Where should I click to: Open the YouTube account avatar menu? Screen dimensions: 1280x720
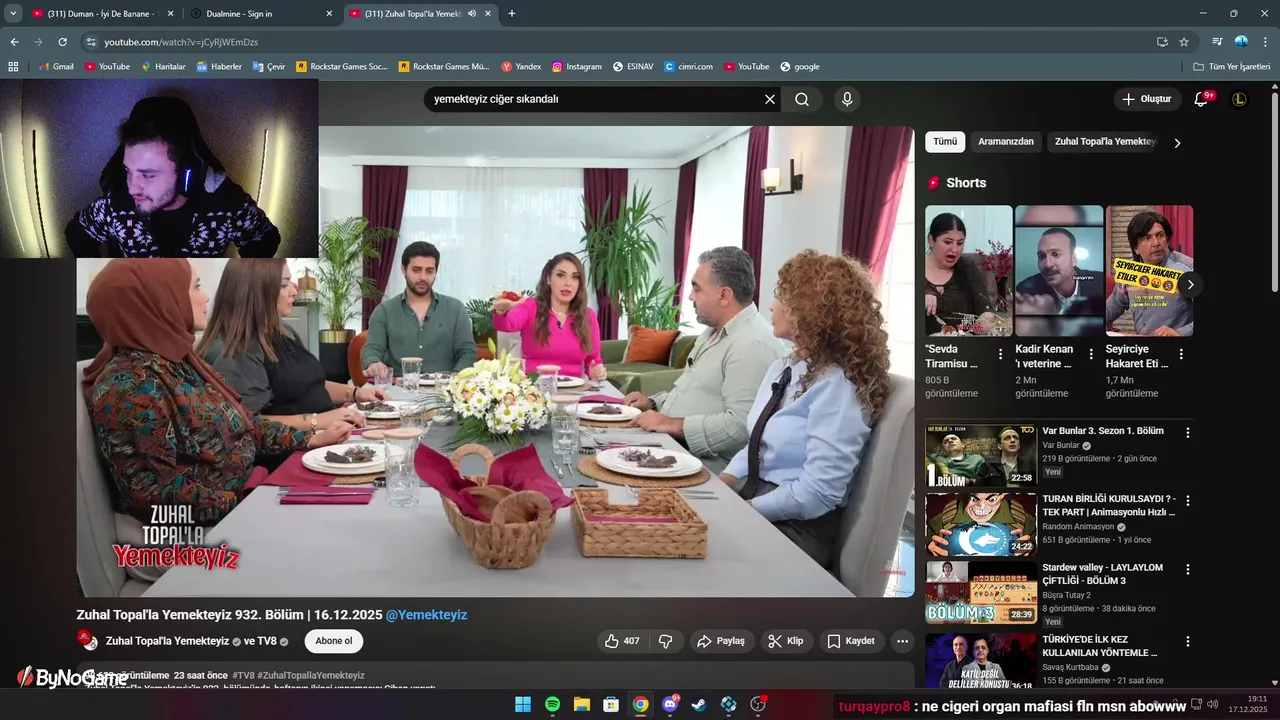coord(1239,99)
